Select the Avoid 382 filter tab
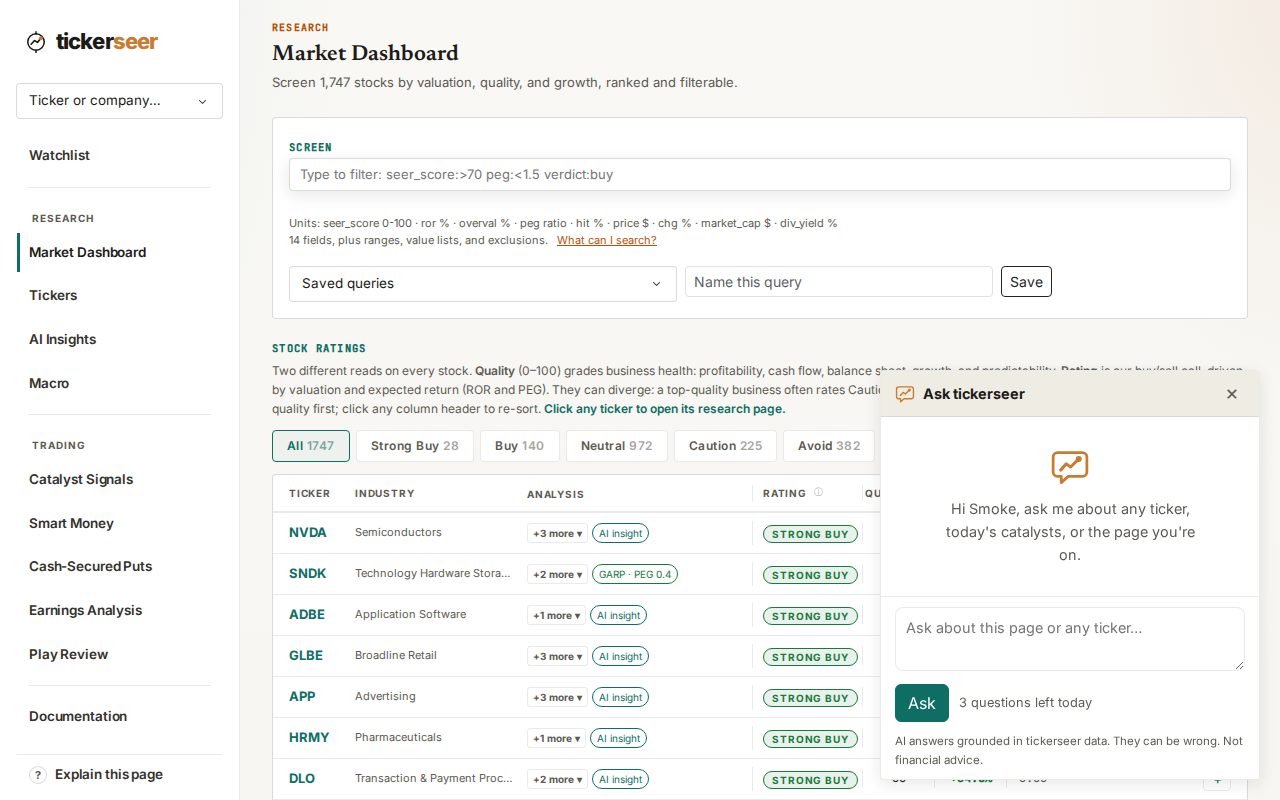The height and width of the screenshot is (800, 1280). click(829, 446)
